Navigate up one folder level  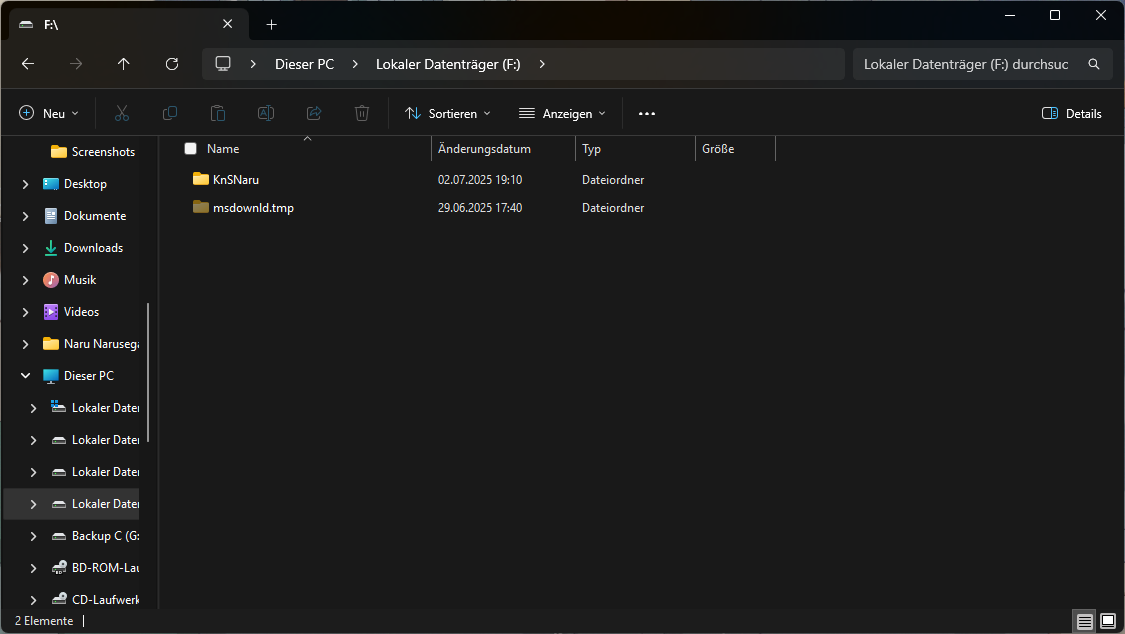point(123,64)
